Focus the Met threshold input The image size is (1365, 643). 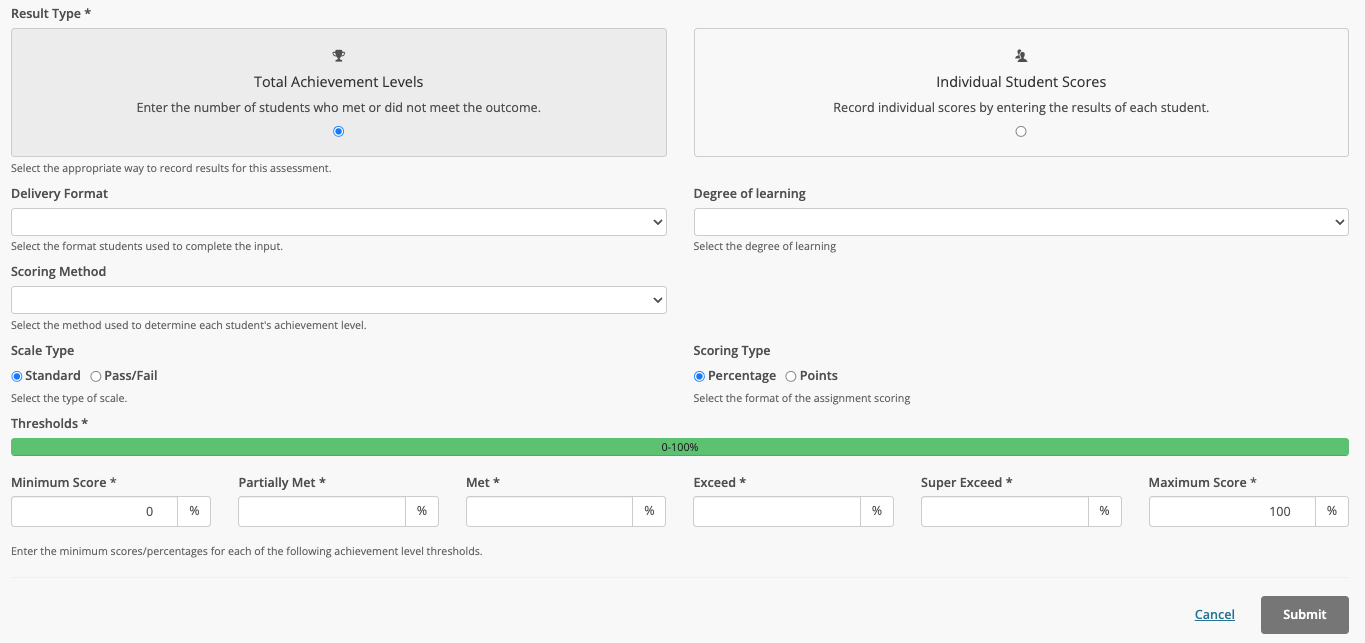pos(549,511)
